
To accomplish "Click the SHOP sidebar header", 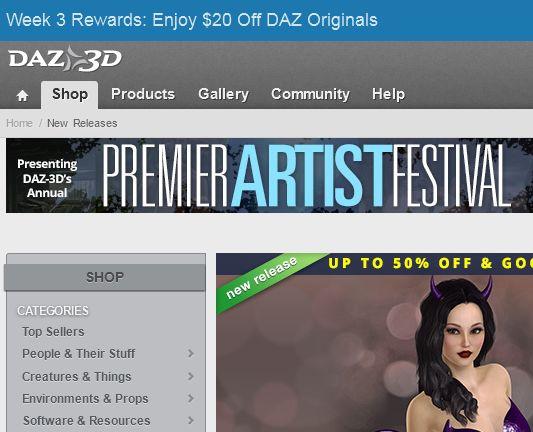I will [x=105, y=277].
